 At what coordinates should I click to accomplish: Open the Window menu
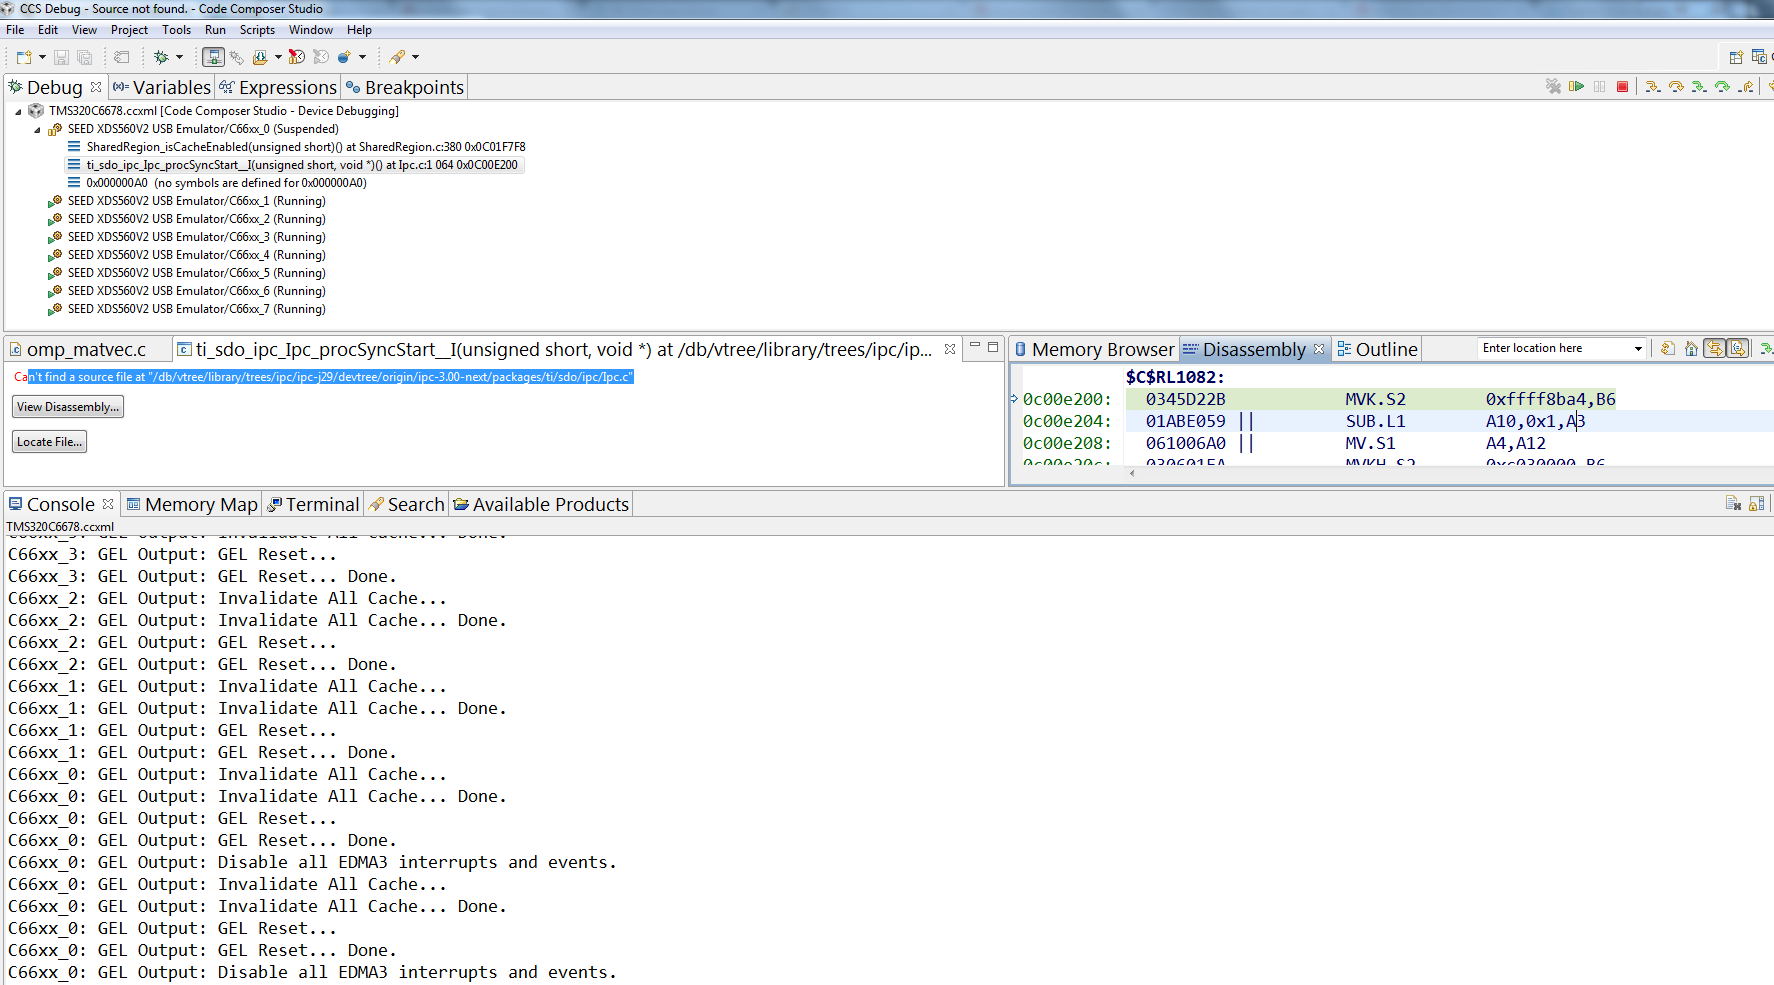point(311,30)
